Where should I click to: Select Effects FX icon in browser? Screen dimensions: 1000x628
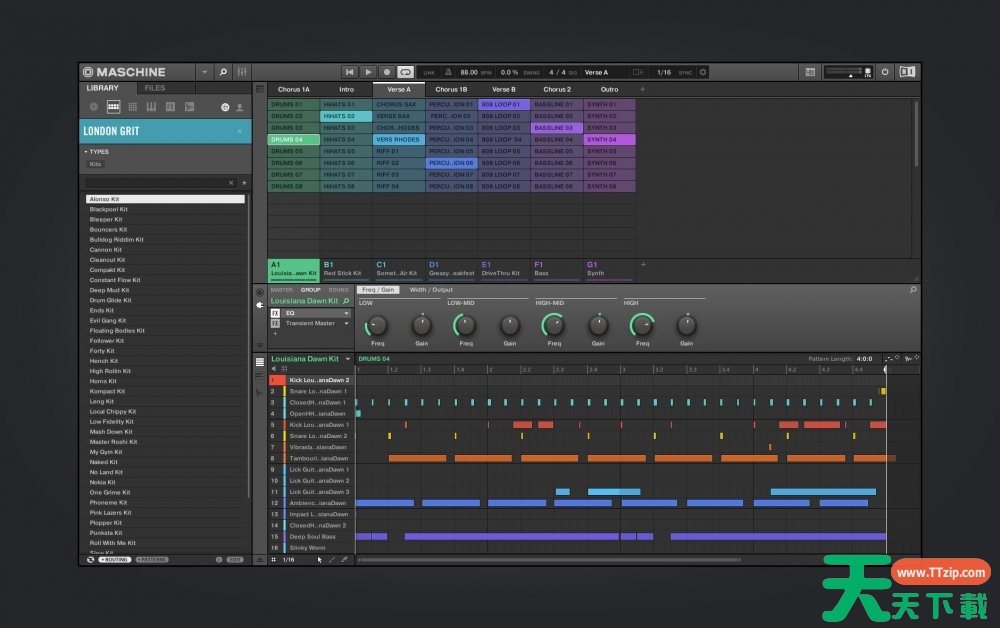[x=170, y=107]
